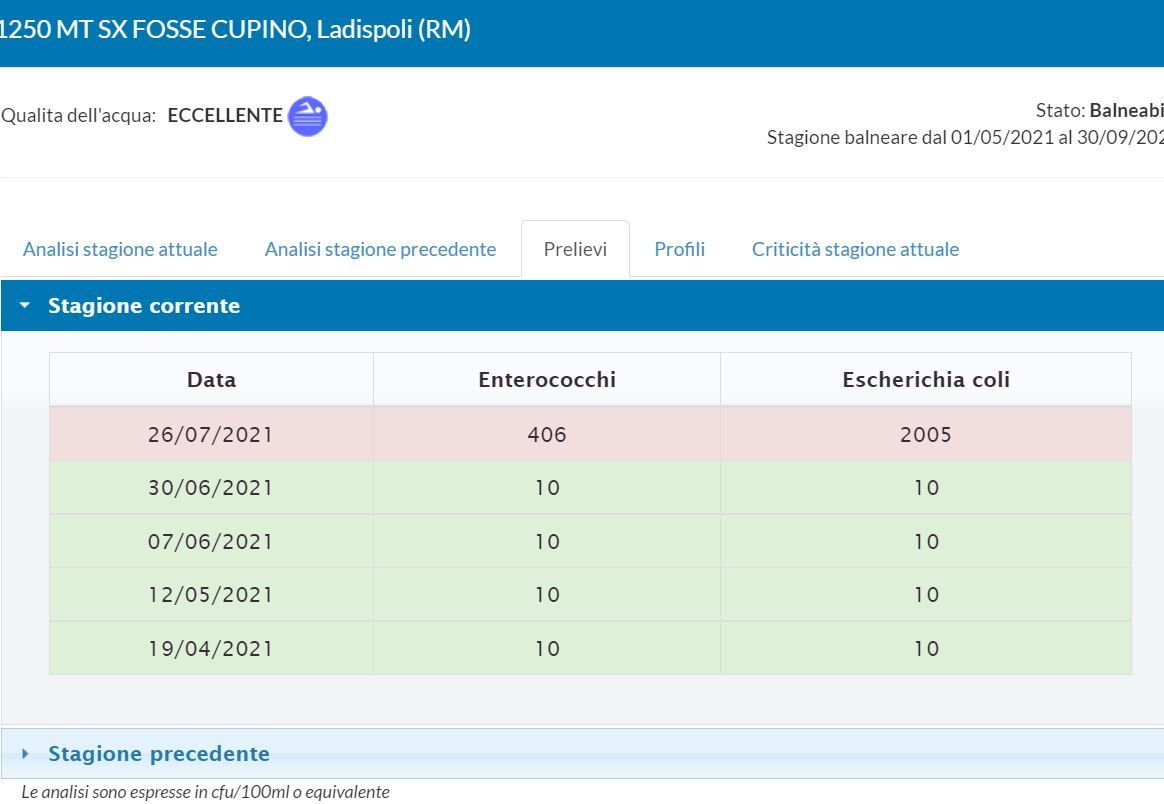Click the blue swimmer water quality icon
This screenshot has width=1164, height=804.
307,117
